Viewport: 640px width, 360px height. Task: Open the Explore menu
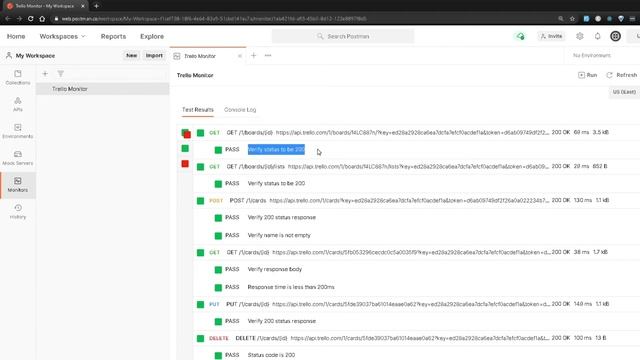coord(152,36)
